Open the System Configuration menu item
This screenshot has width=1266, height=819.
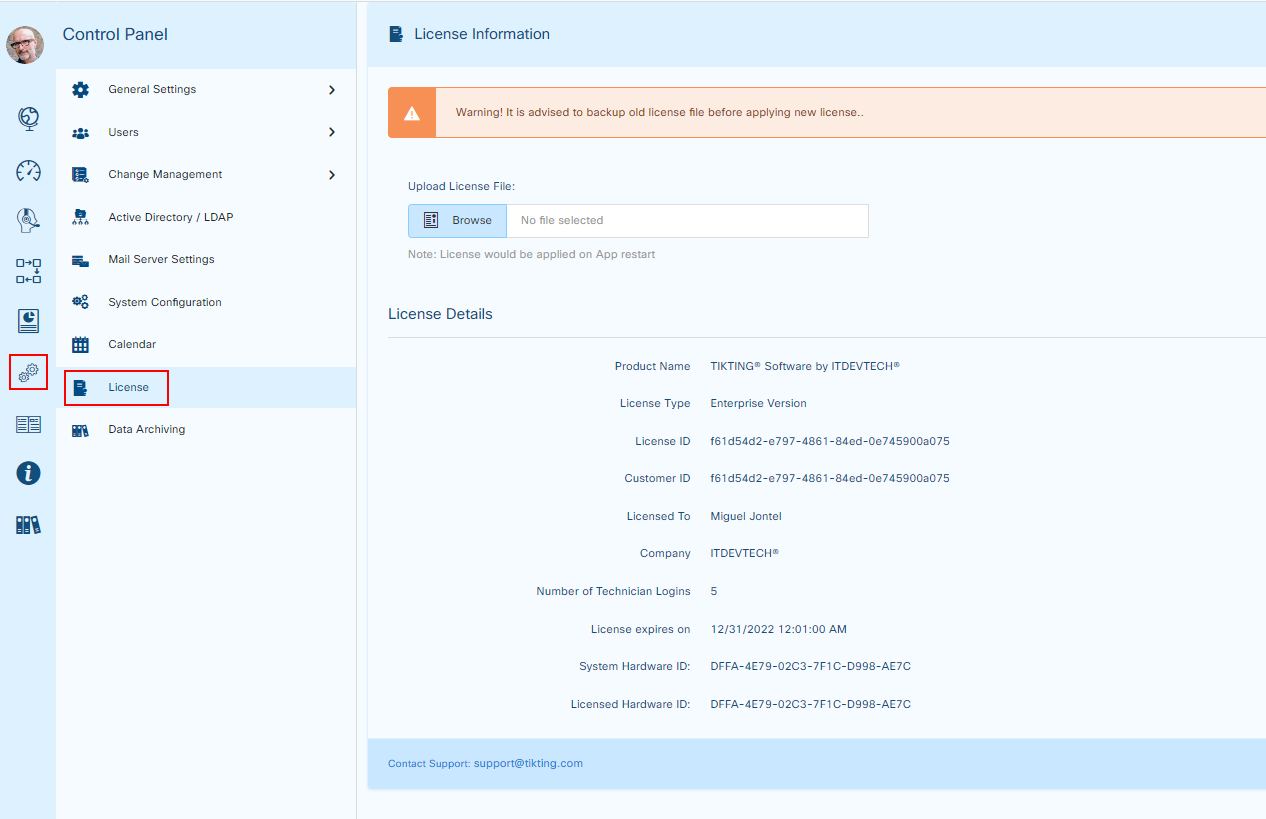[x=165, y=302]
